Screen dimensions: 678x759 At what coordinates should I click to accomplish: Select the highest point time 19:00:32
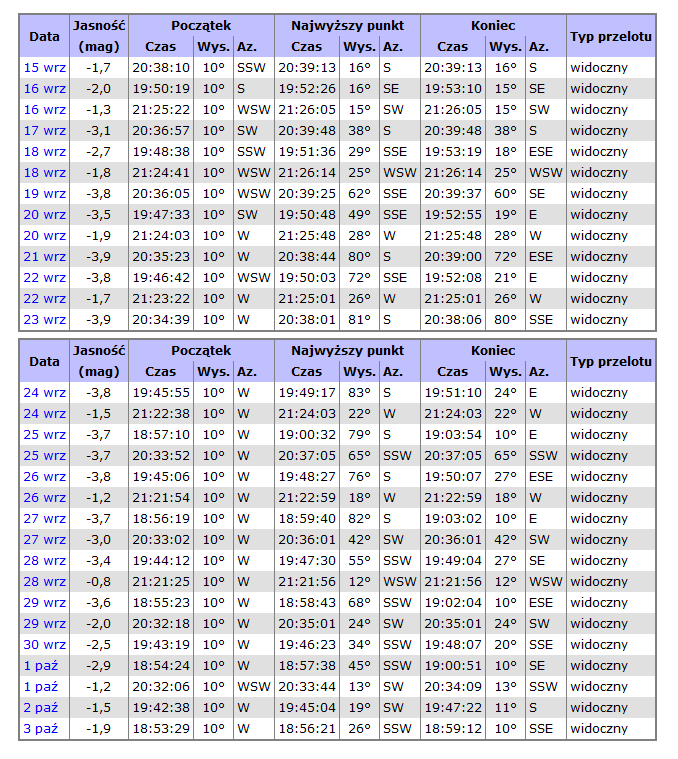pyautogui.click(x=307, y=435)
